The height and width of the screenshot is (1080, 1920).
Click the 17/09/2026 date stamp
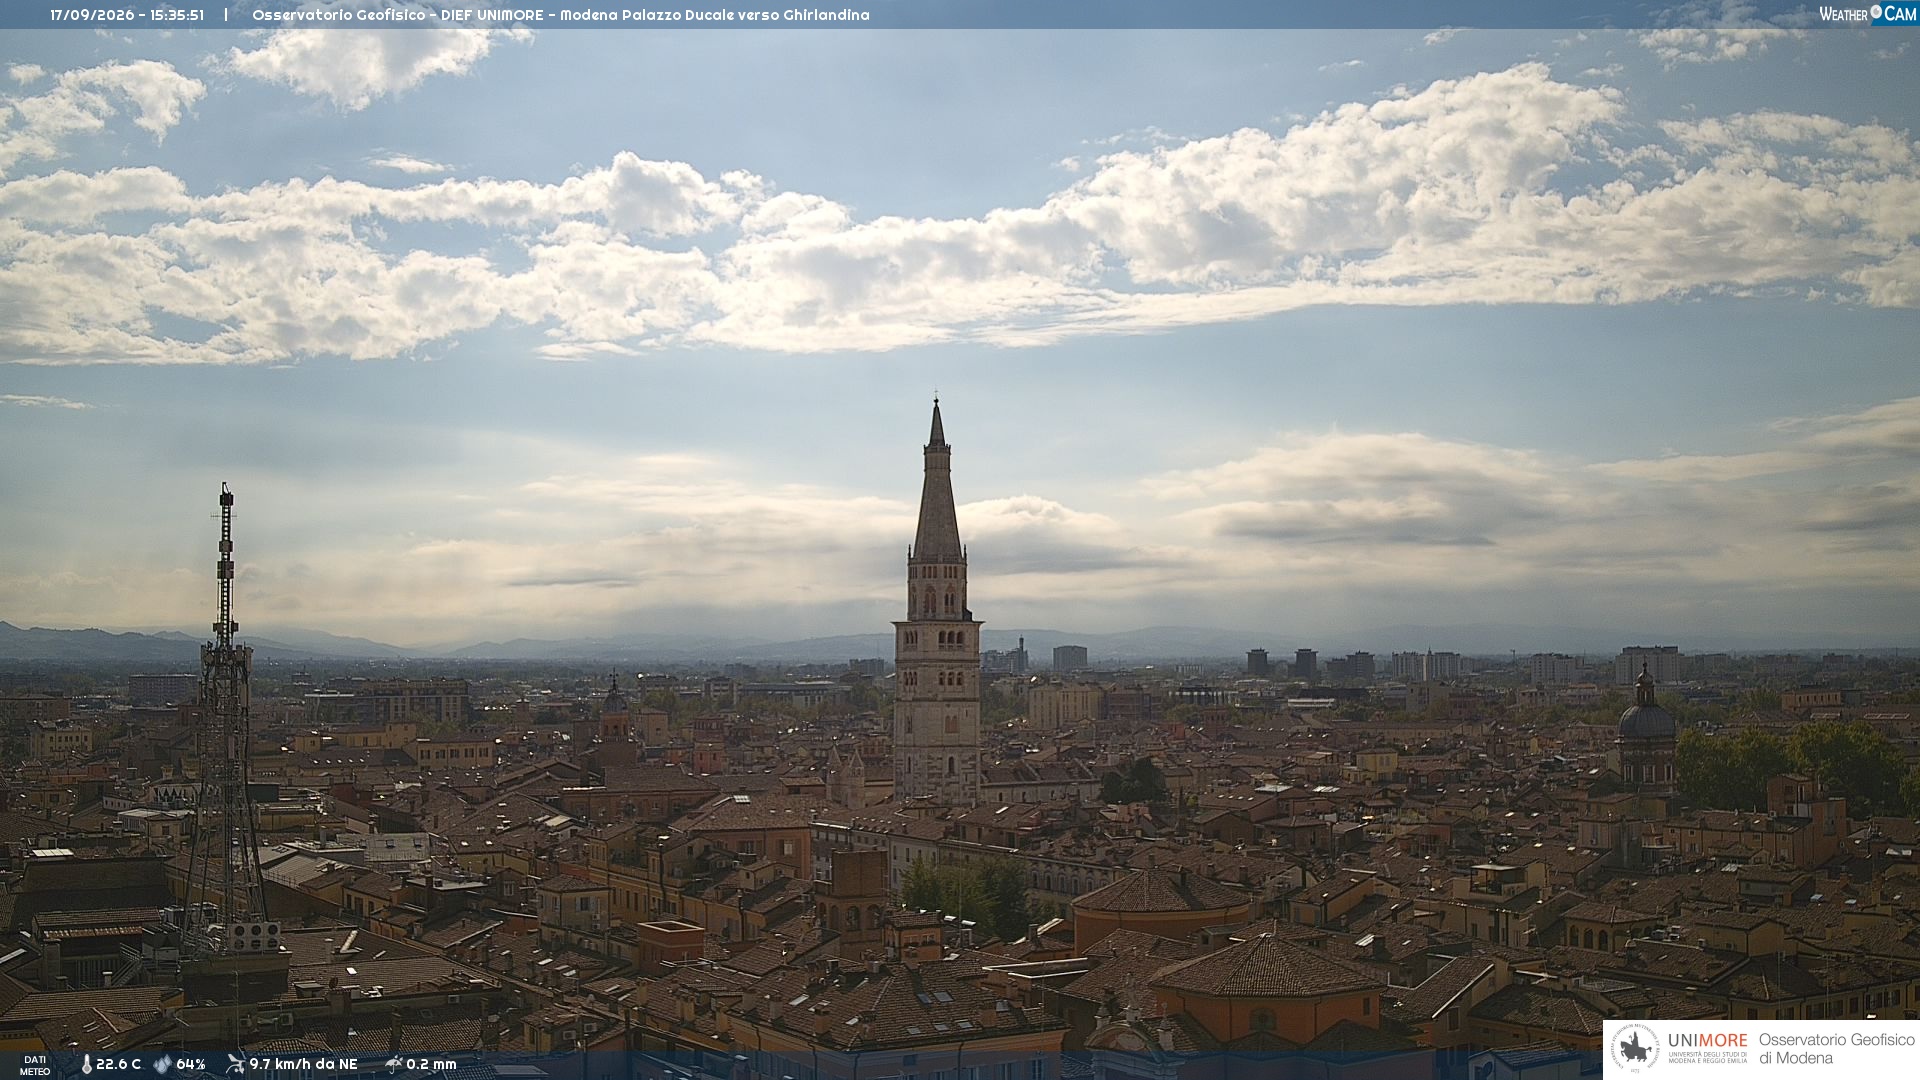click(x=94, y=15)
